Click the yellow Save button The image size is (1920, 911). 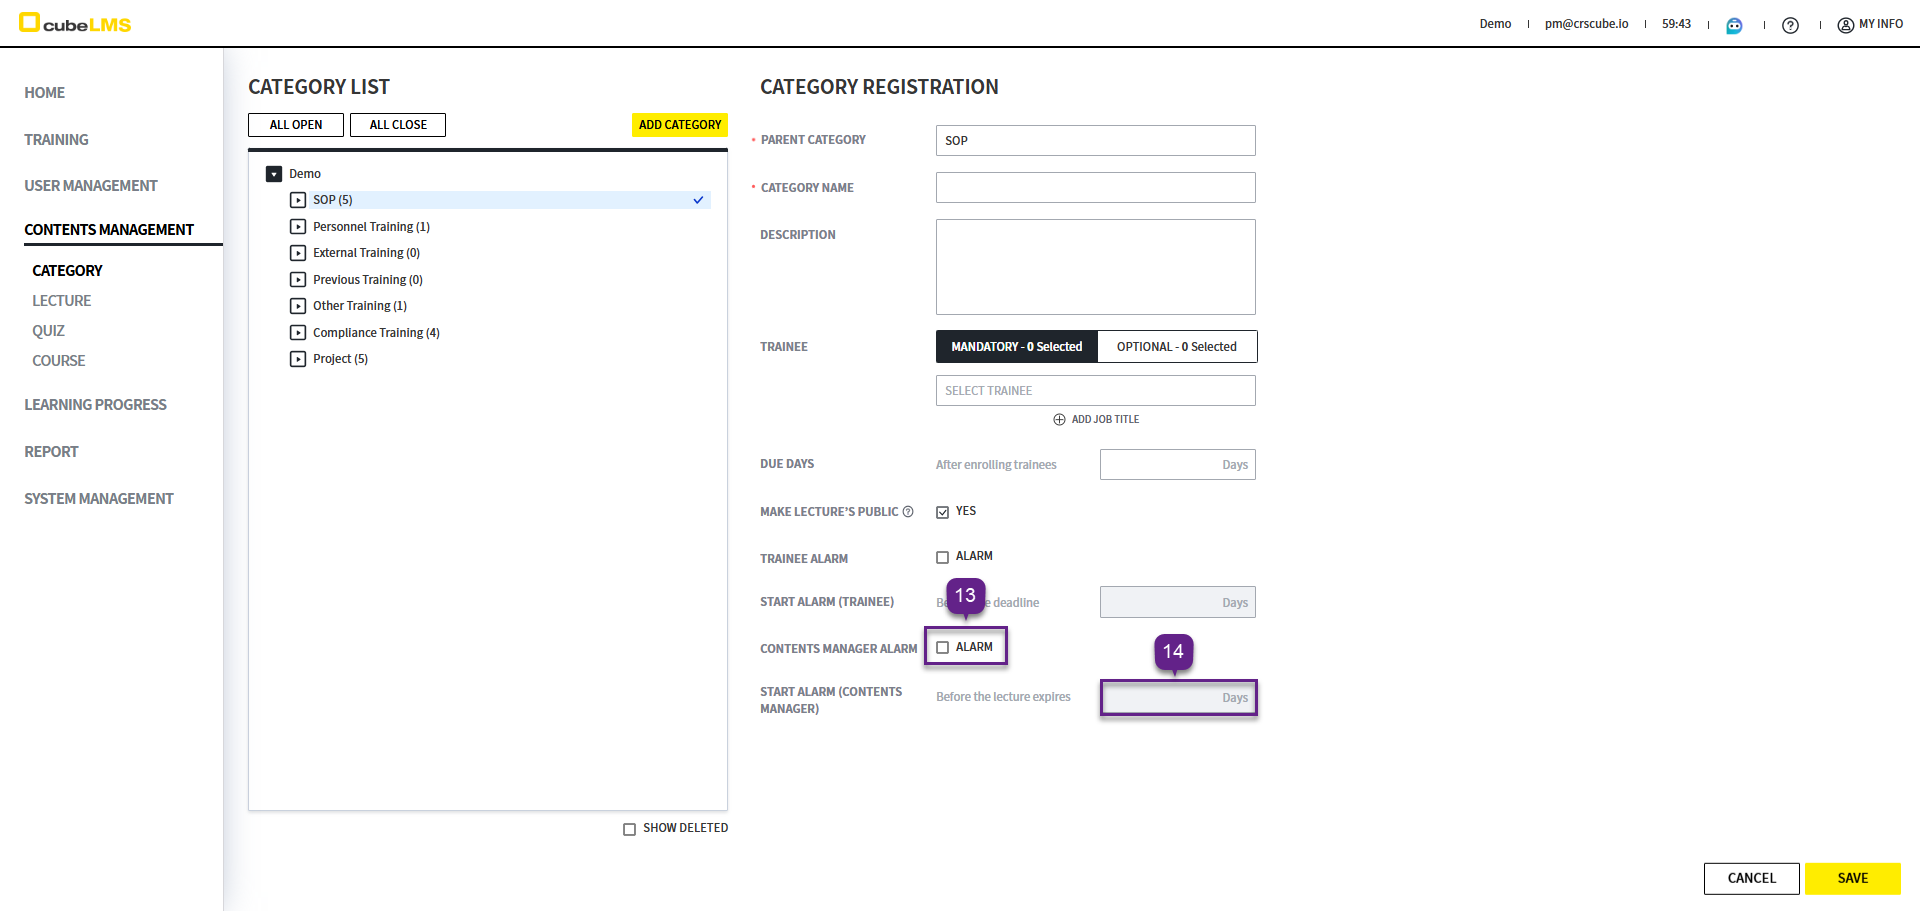click(x=1852, y=878)
